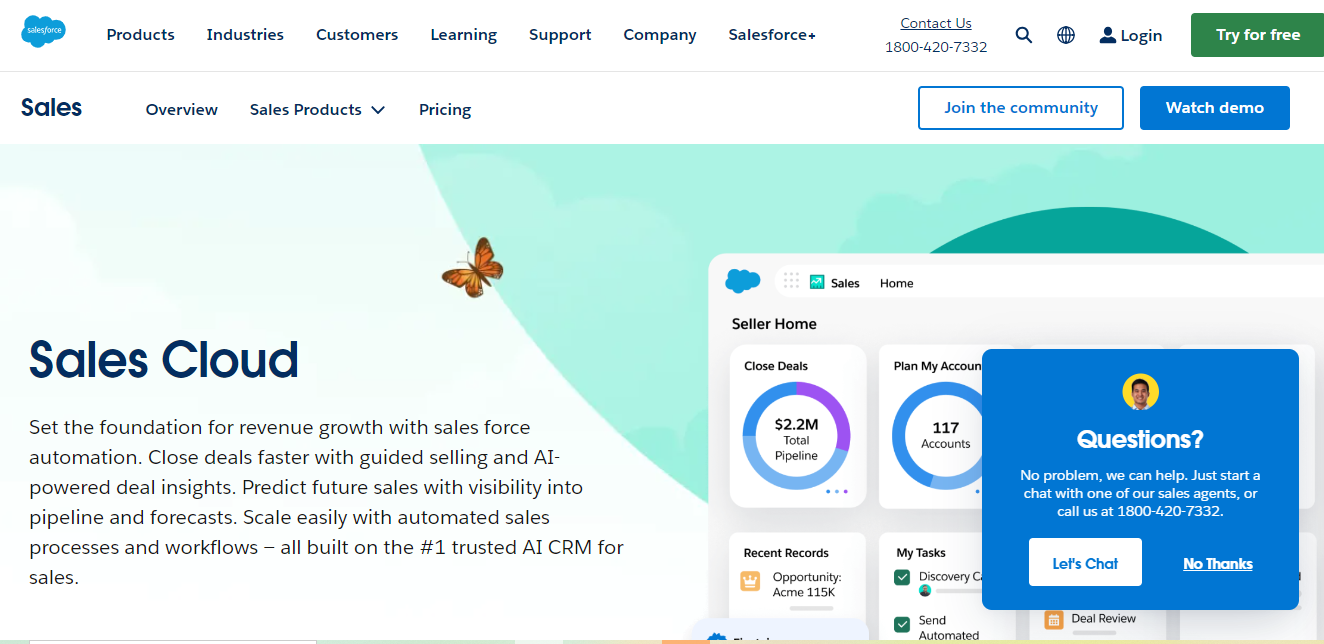
Task: Open the site search magnifier icon
Action: [1023, 35]
